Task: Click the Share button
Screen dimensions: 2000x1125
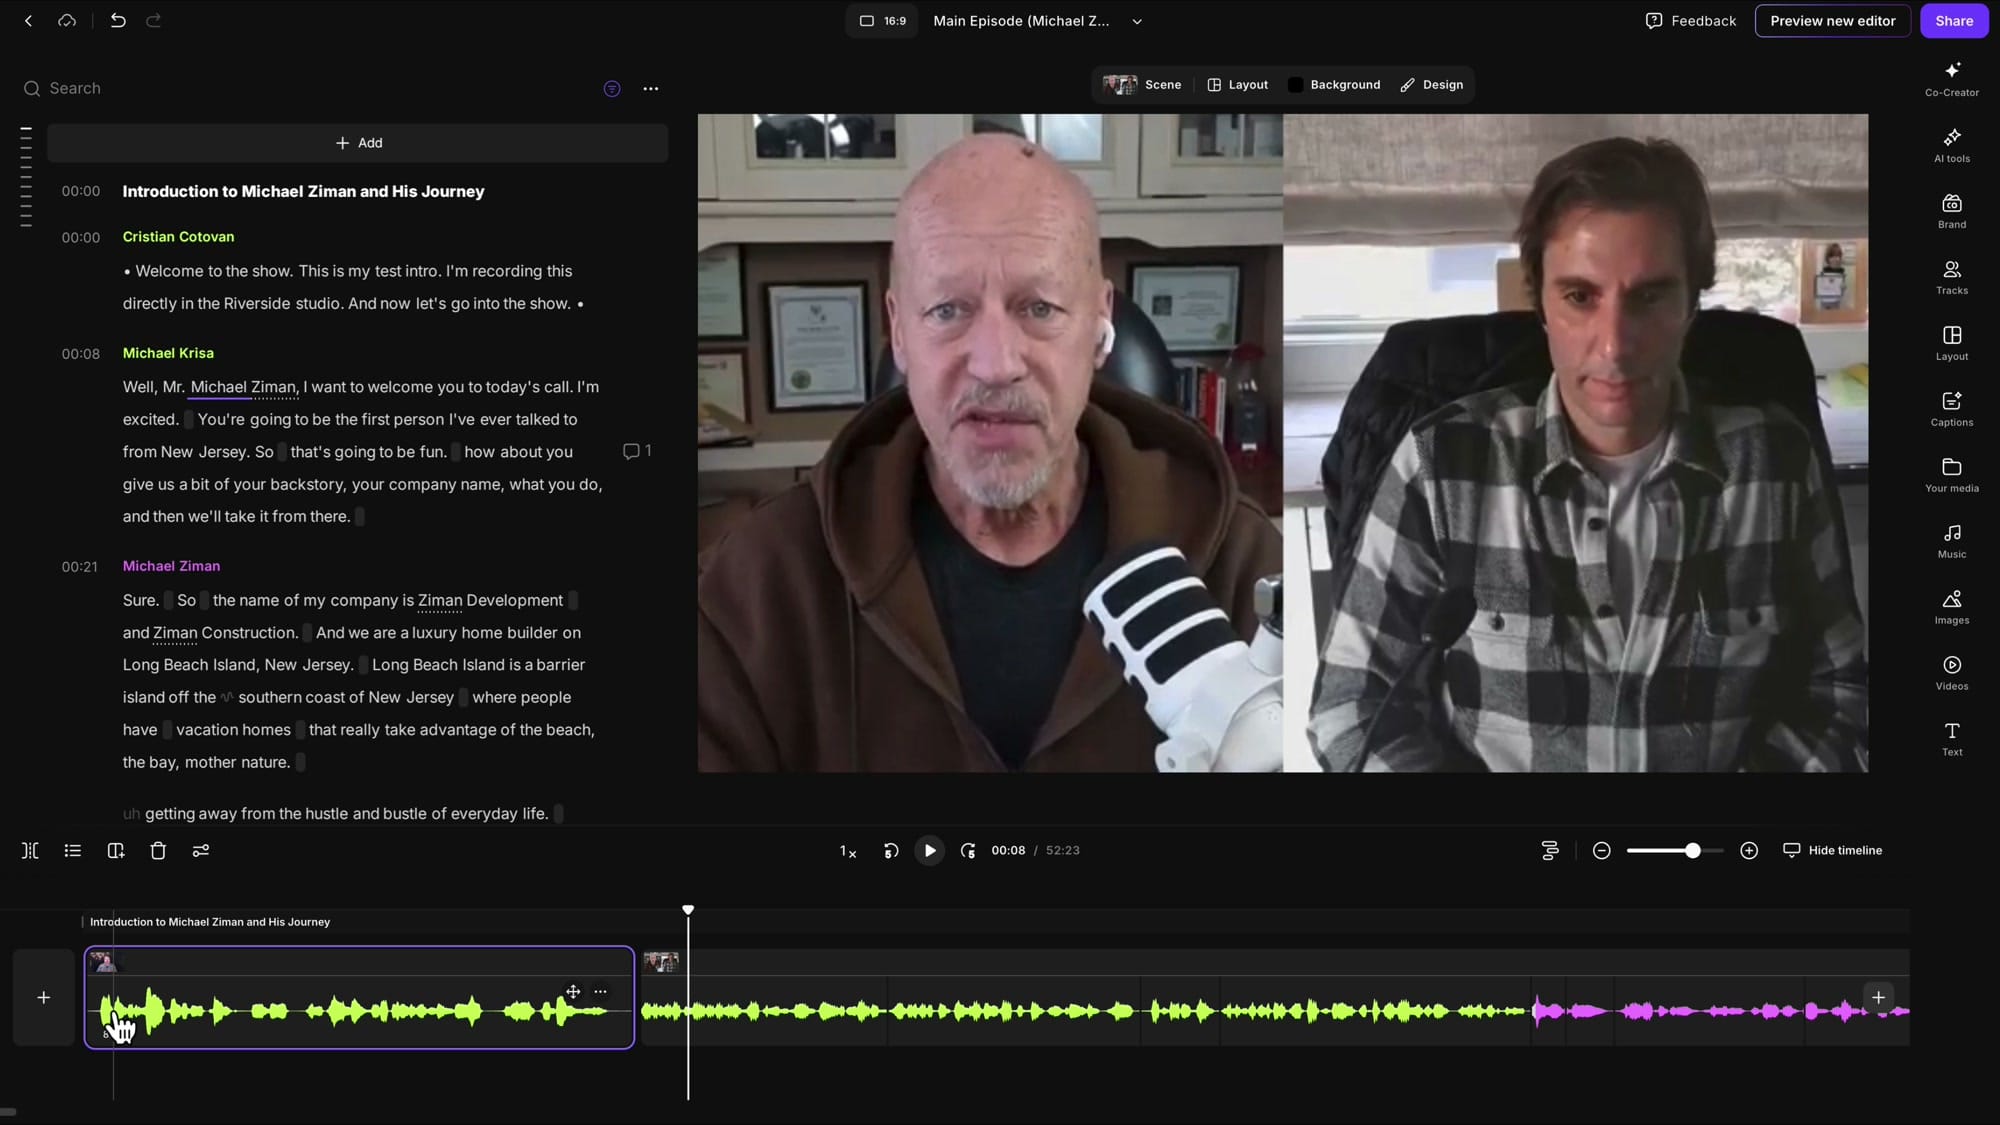Action: point(1954,20)
